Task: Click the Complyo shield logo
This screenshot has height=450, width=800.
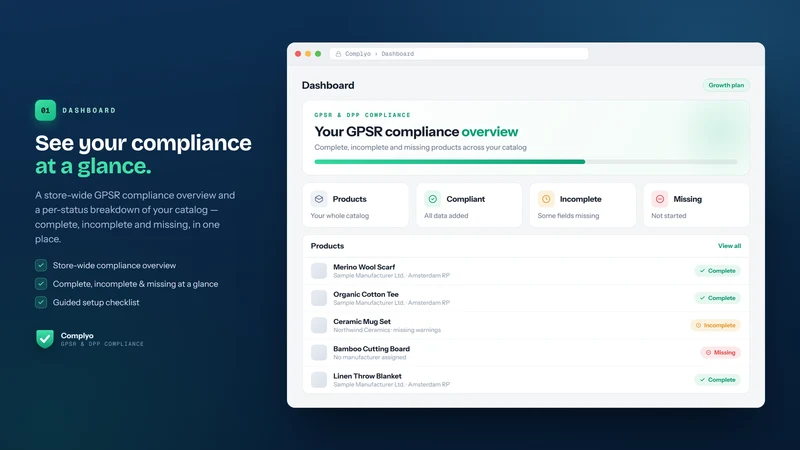Action: pyautogui.click(x=45, y=339)
